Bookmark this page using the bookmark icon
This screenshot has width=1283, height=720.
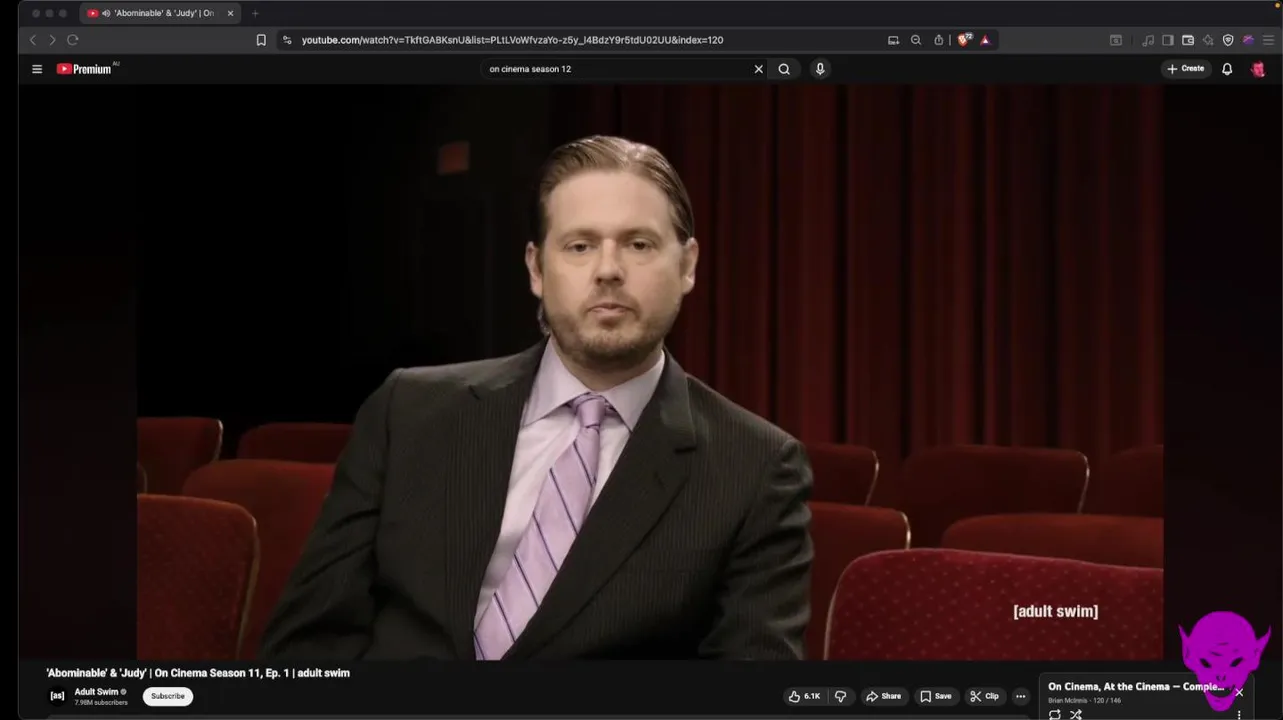pos(261,40)
